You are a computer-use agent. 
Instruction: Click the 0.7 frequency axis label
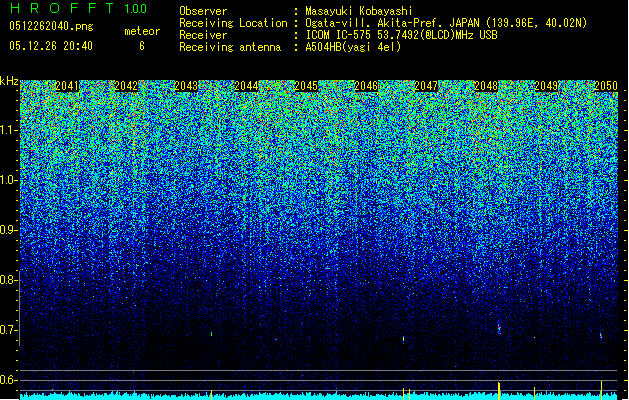point(9,330)
